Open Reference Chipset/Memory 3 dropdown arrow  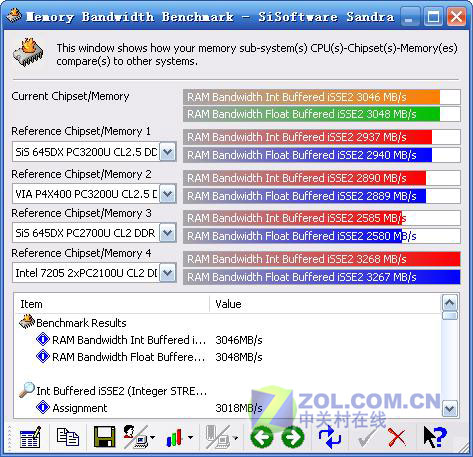[167, 233]
